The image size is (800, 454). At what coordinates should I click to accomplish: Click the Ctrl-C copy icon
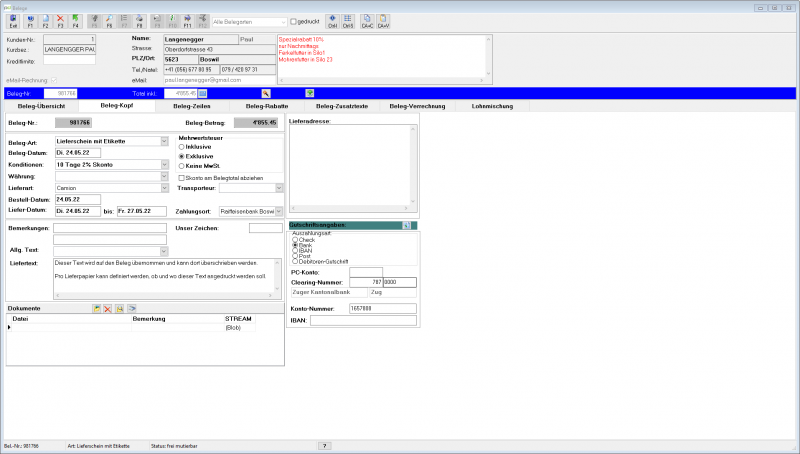point(367,21)
